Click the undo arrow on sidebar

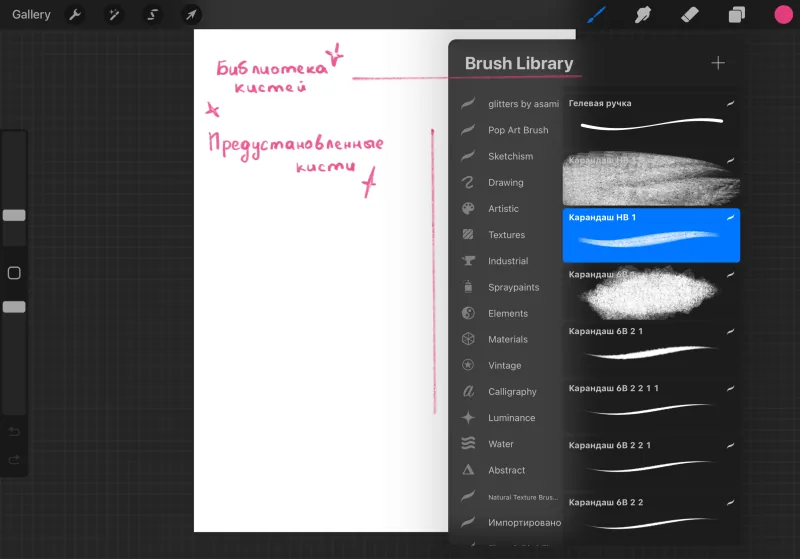point(14,432)
